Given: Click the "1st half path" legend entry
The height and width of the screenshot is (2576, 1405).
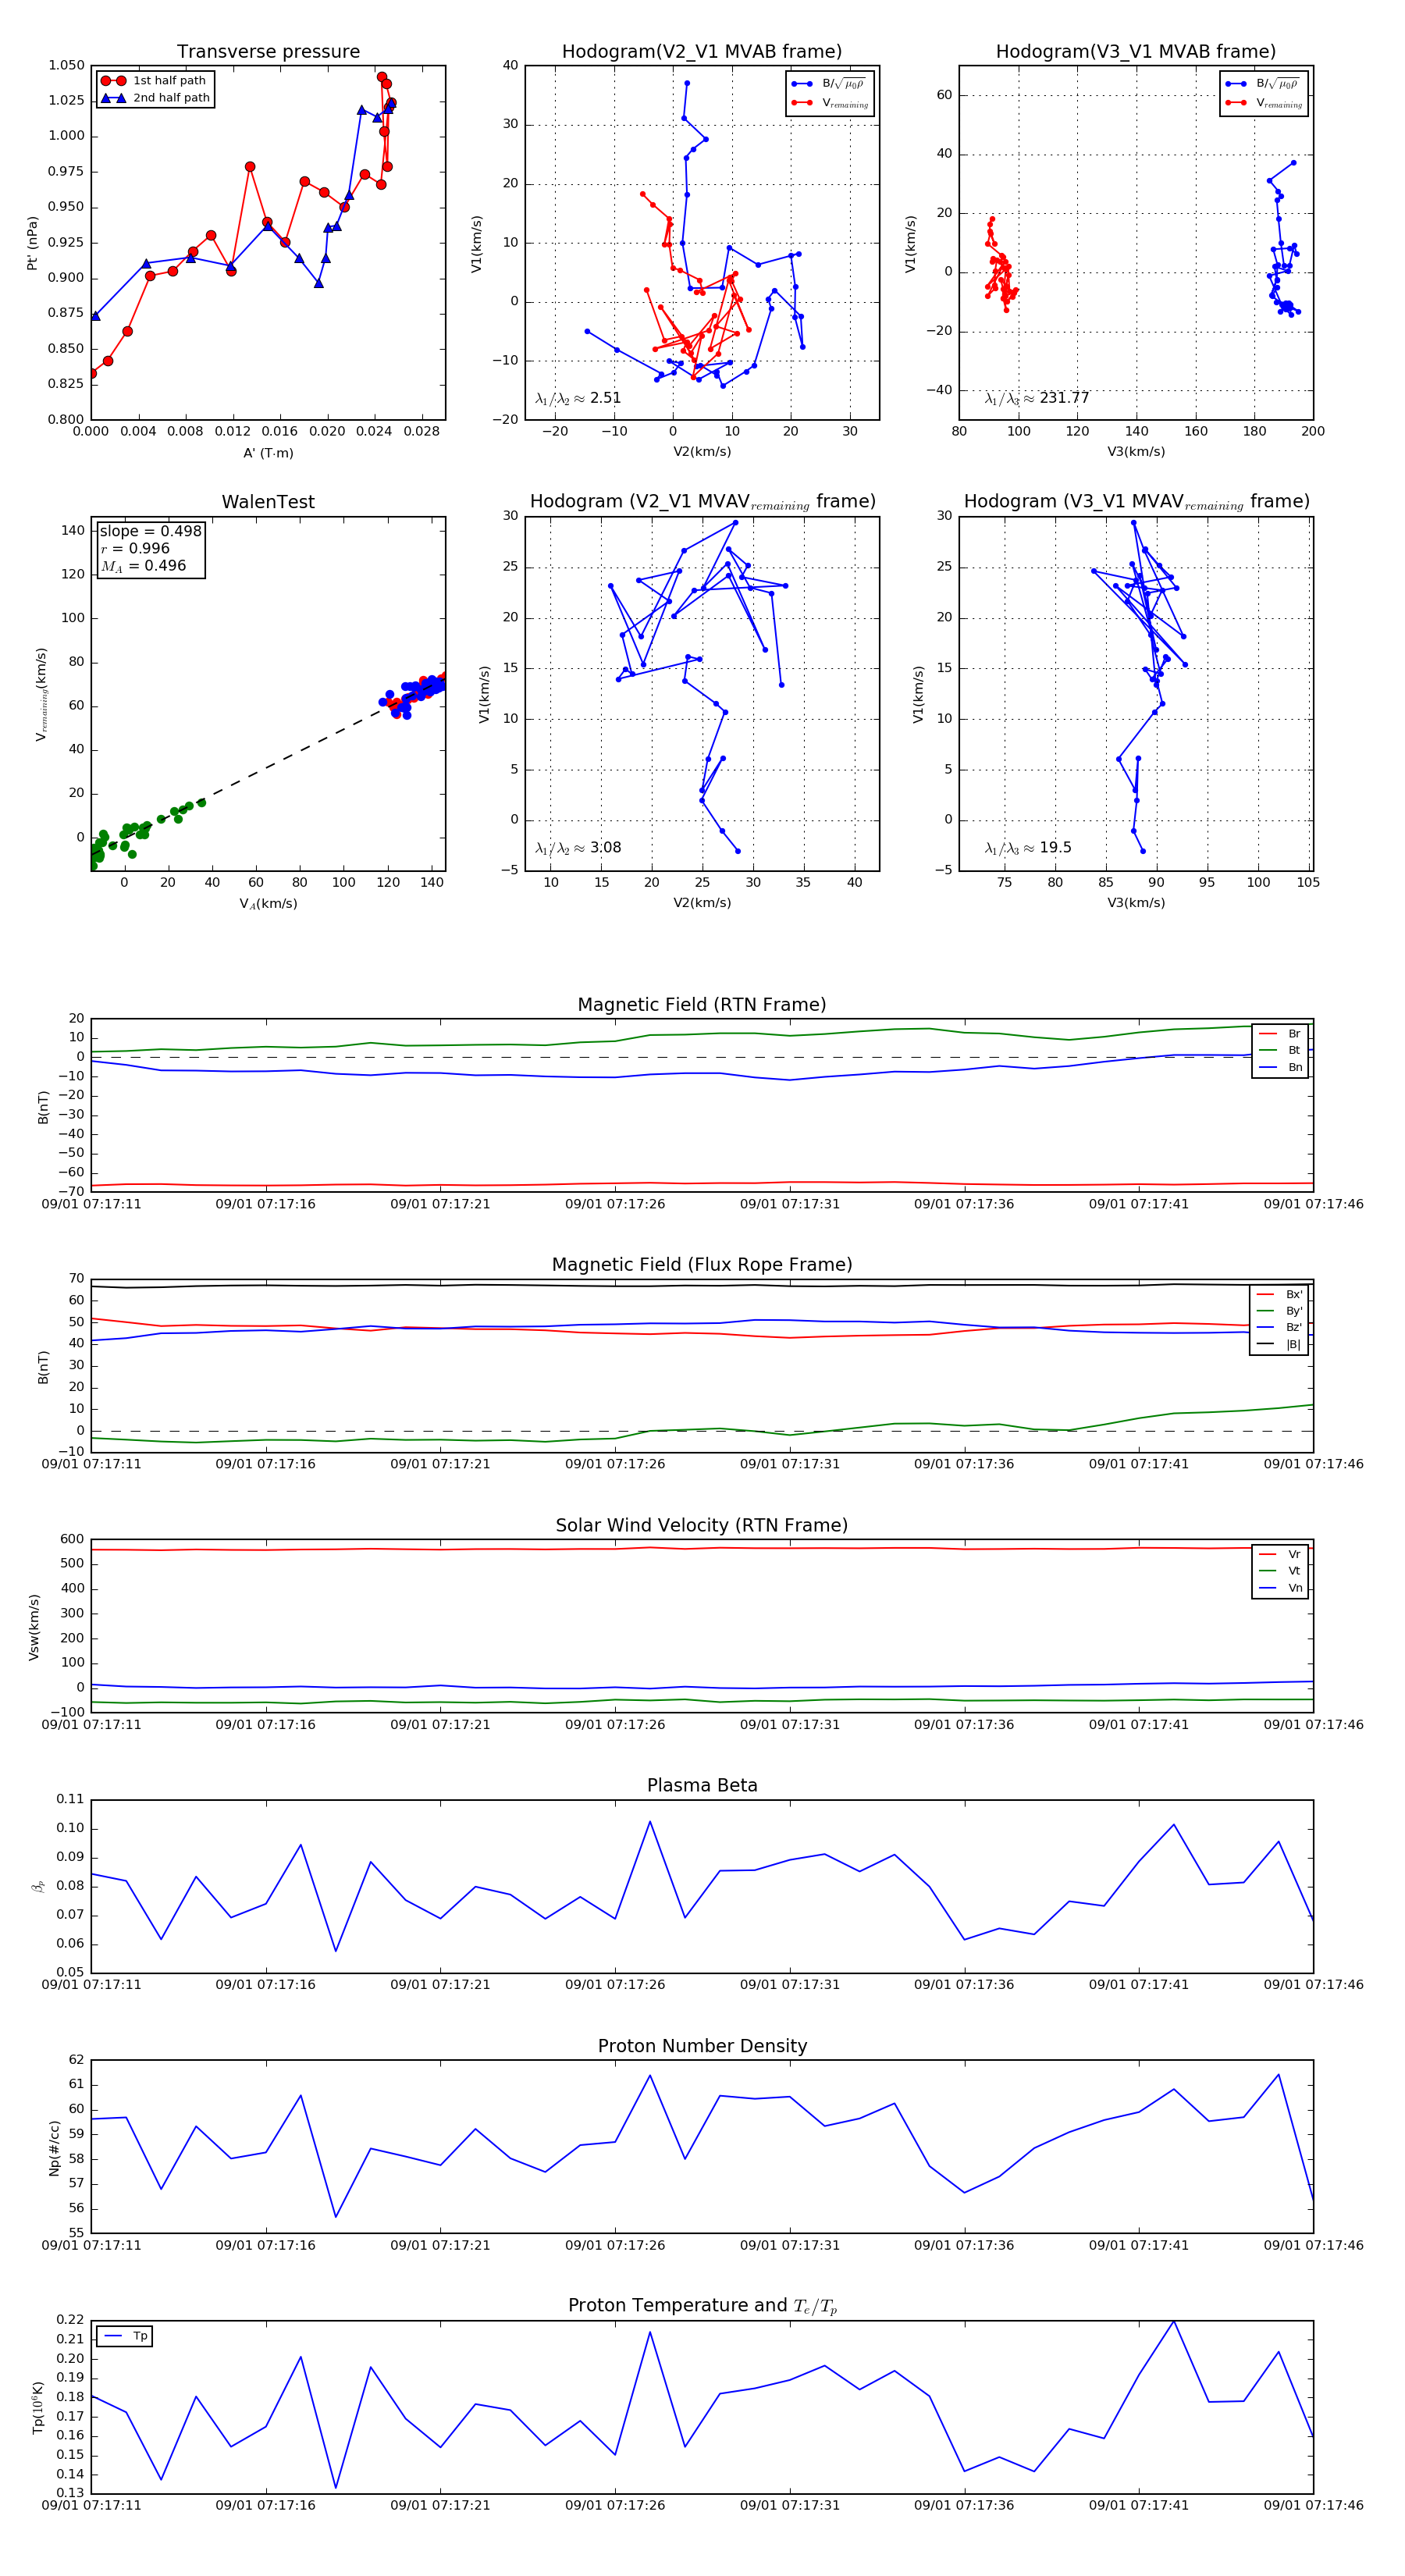Looking at the screenshot, I should click(154, 81).
